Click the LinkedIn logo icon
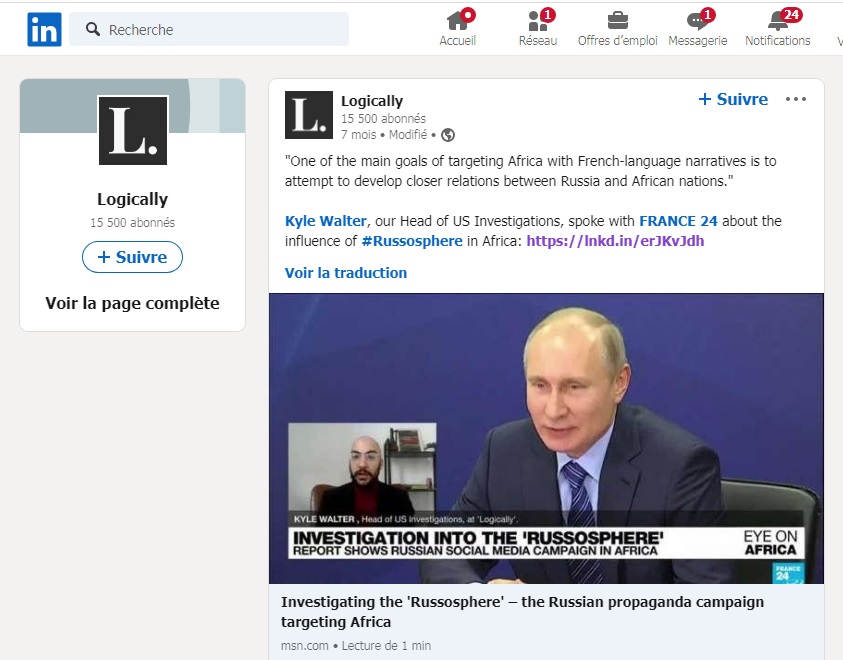Viewport: 843px width, 660px height. (44, 30)
